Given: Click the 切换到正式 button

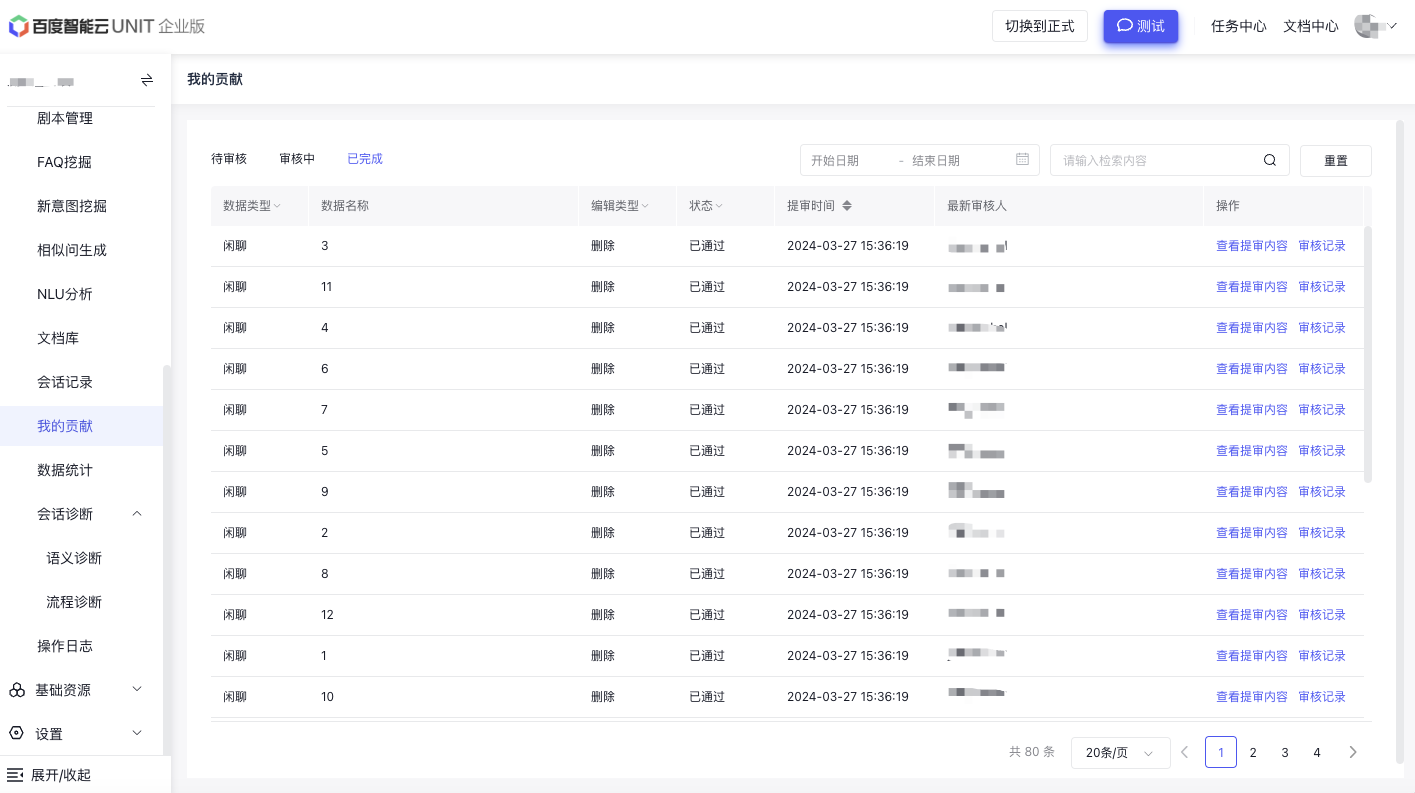Looking at the screenshot, I should tap(1040, 26).
